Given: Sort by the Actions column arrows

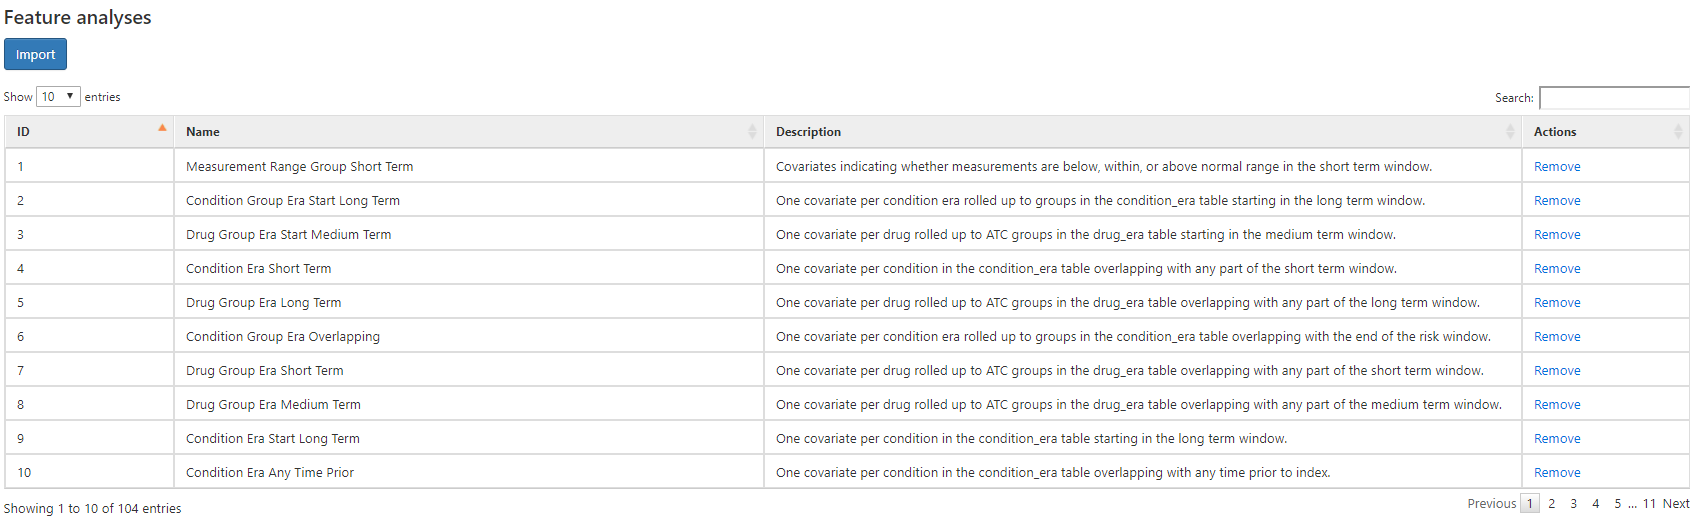Looking at the screenshot, I should (1678, 132).
